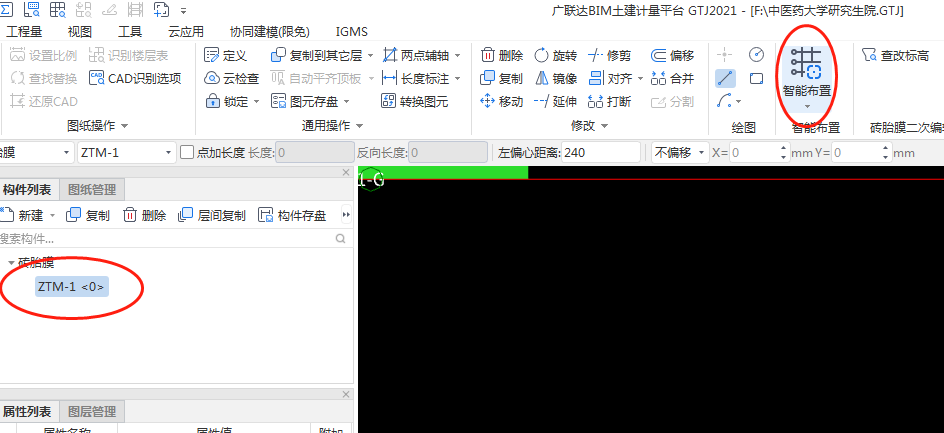Screen dimensions: 944x433
Task: Click the 合并 merge tool
Action: tap(672, 78)
